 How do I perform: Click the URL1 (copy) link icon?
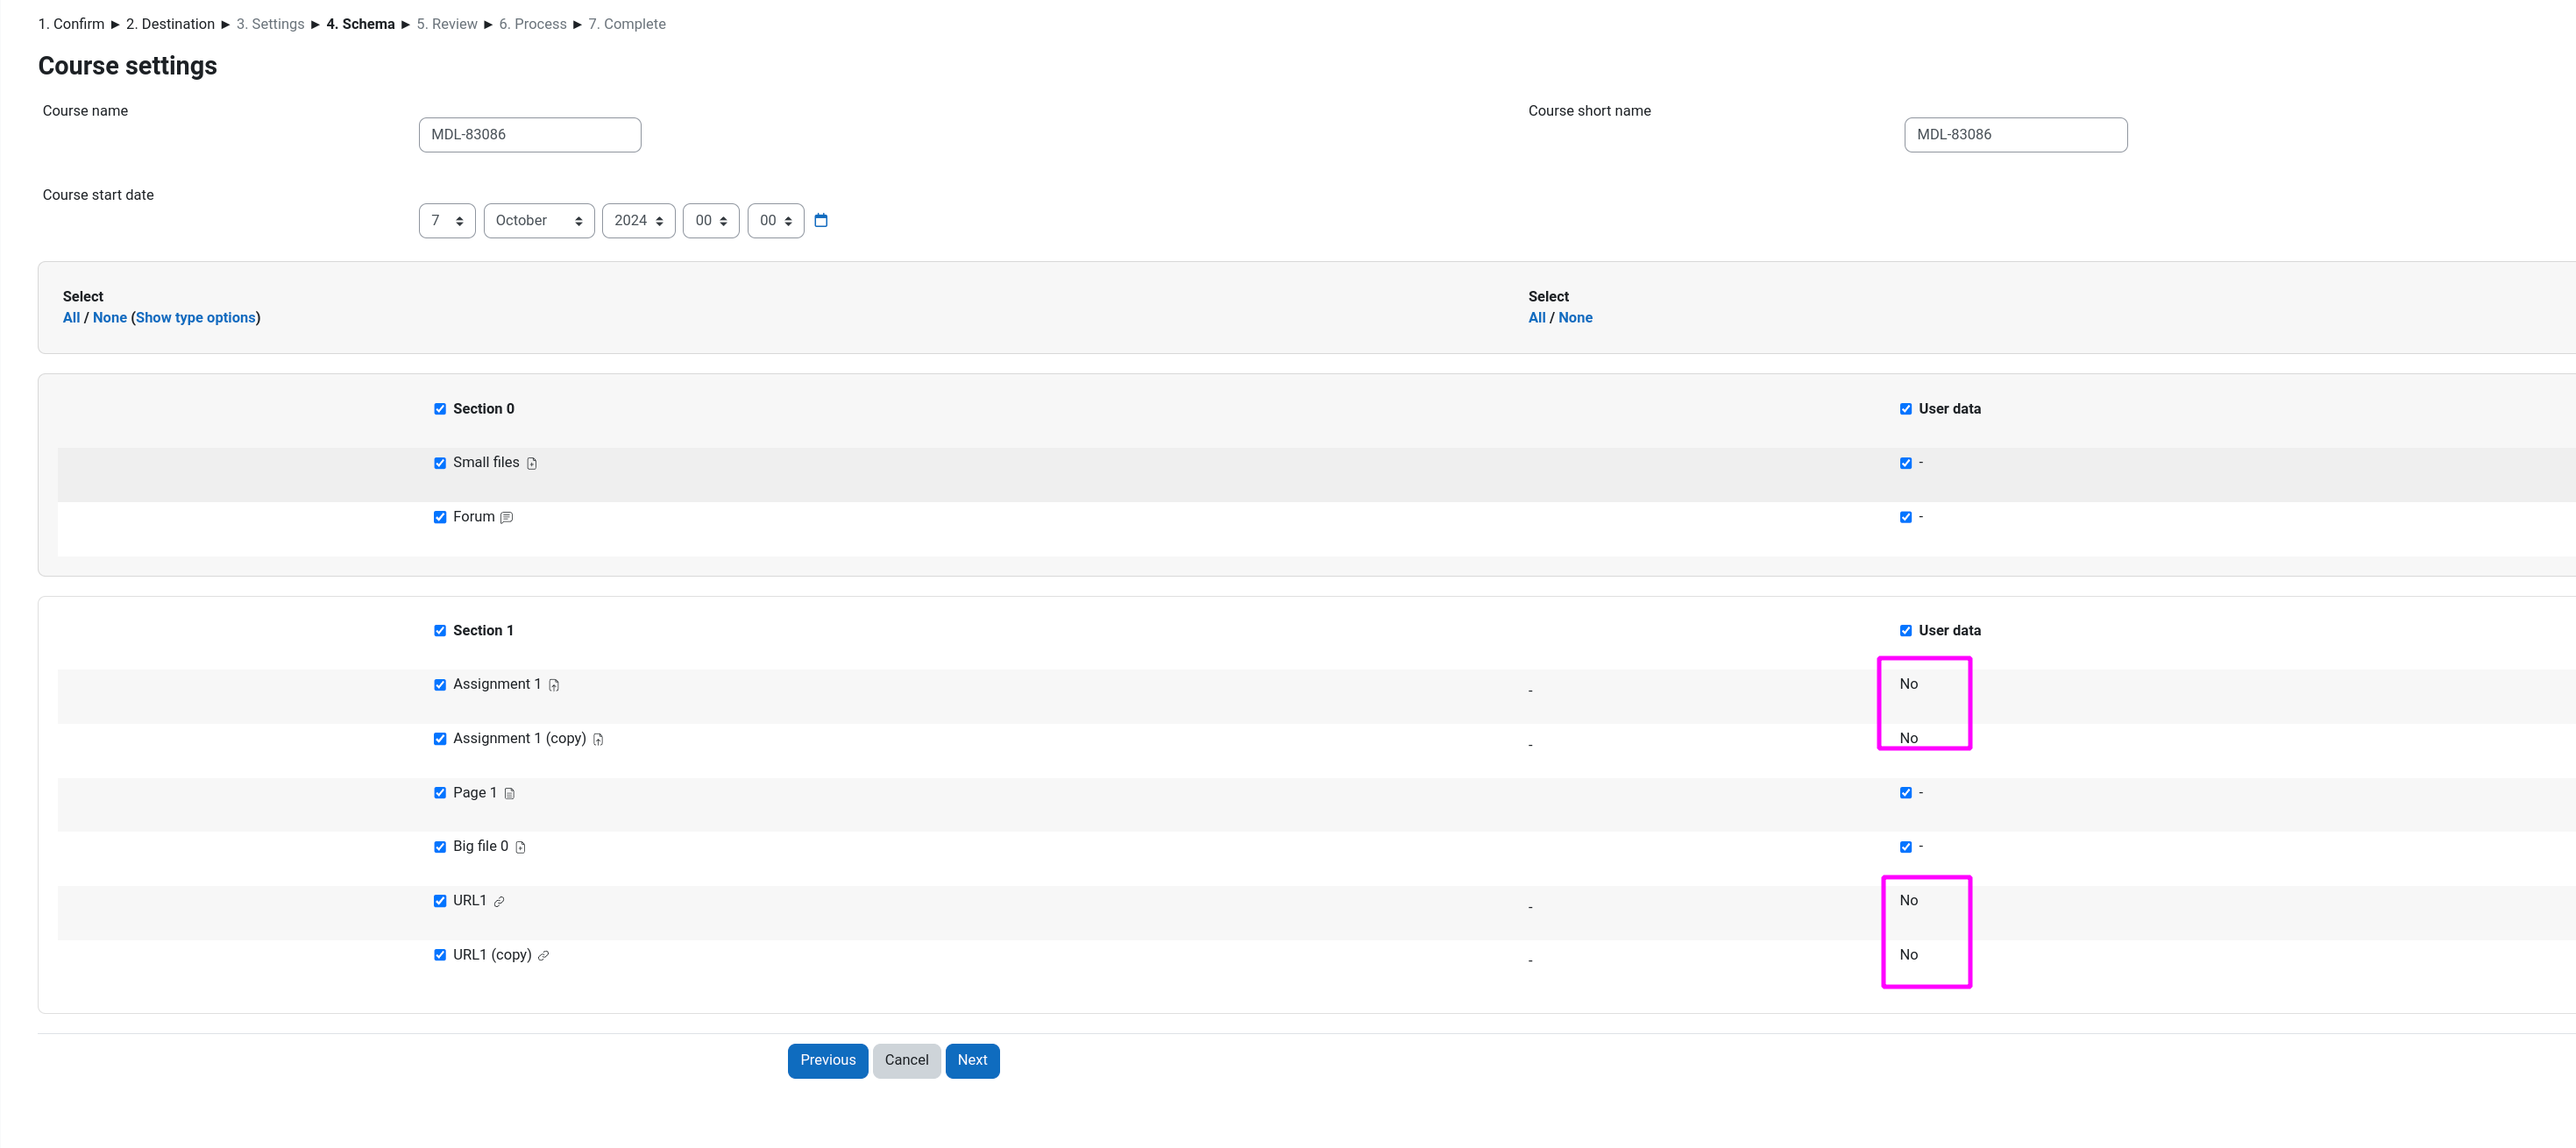pos(544,955)
